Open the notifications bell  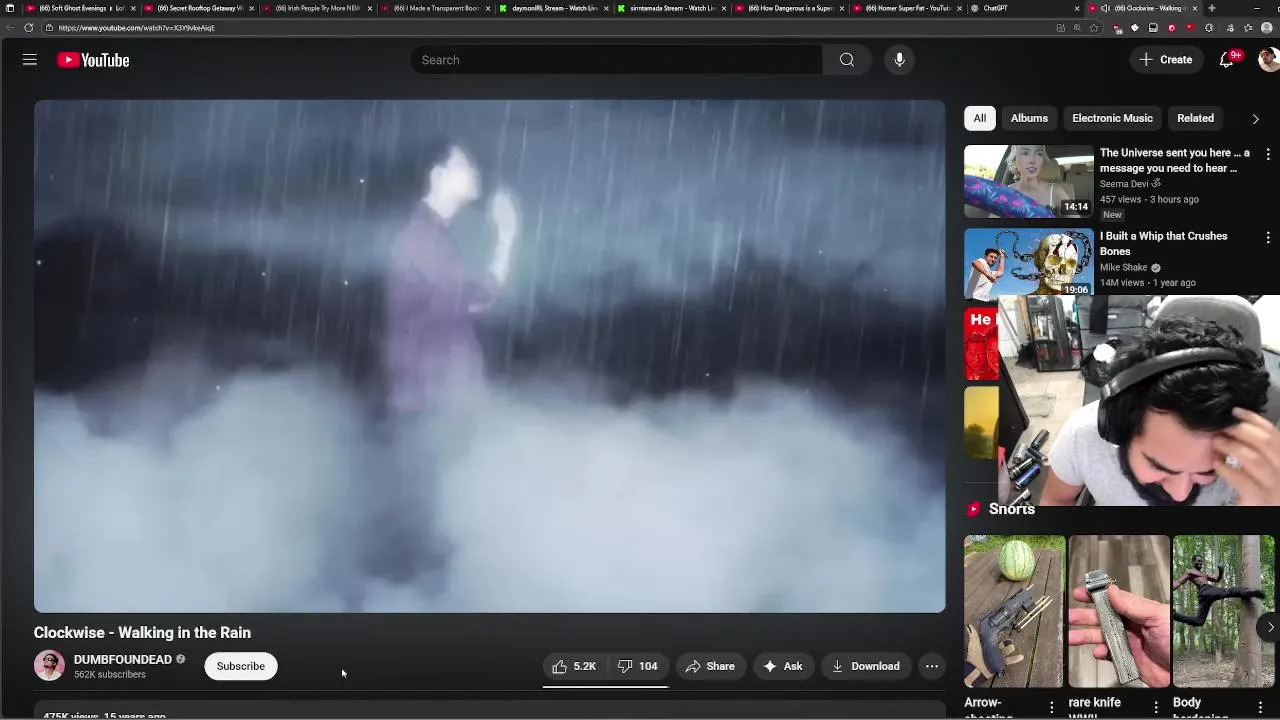click(1227, 60)
